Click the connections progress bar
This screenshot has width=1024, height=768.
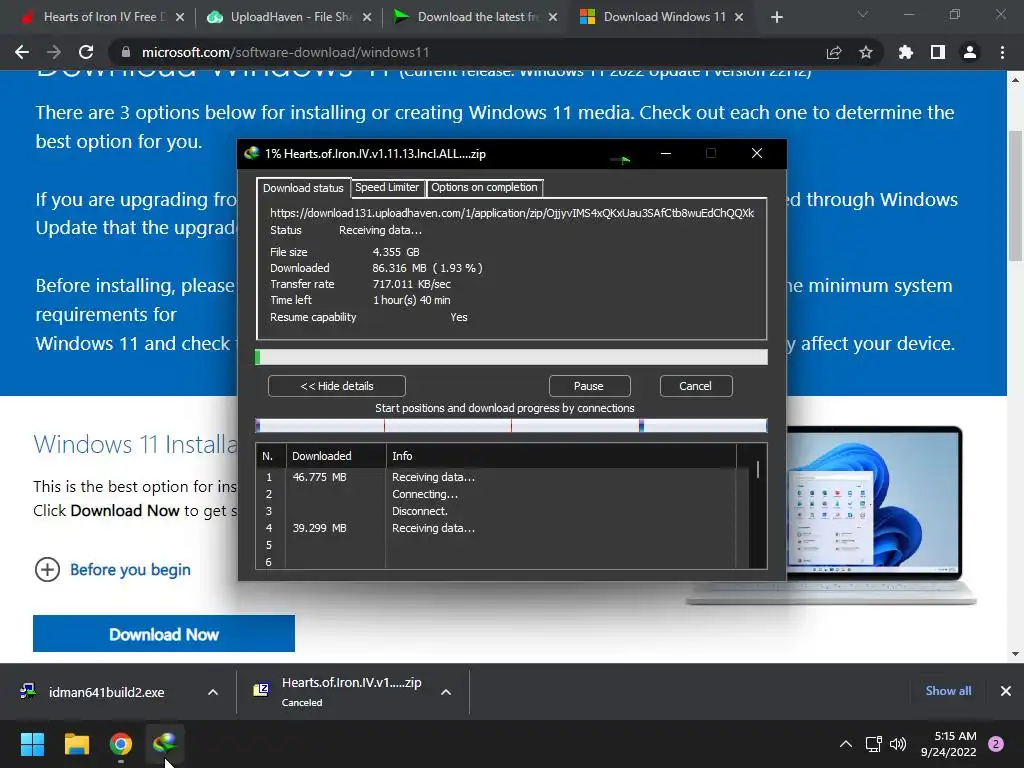(511, 426)
